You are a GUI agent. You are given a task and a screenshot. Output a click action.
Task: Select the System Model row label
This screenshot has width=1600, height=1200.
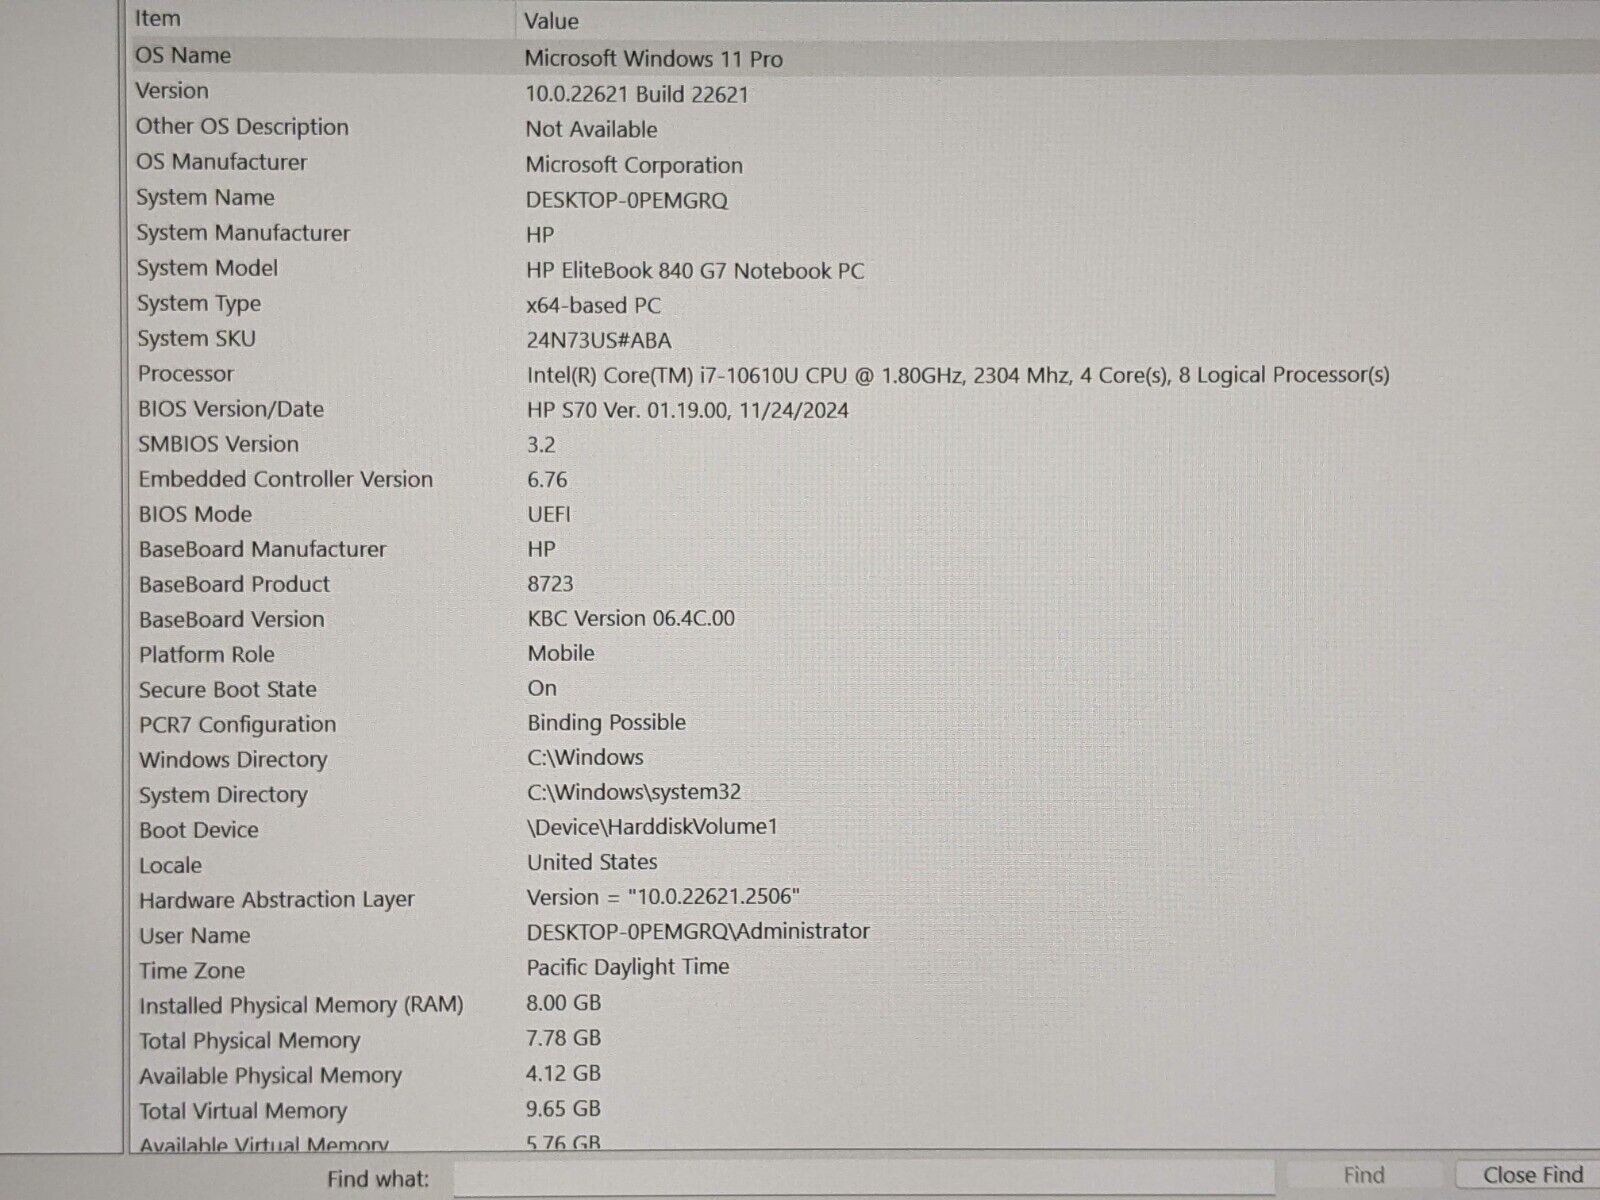click(x=207, y=268)
